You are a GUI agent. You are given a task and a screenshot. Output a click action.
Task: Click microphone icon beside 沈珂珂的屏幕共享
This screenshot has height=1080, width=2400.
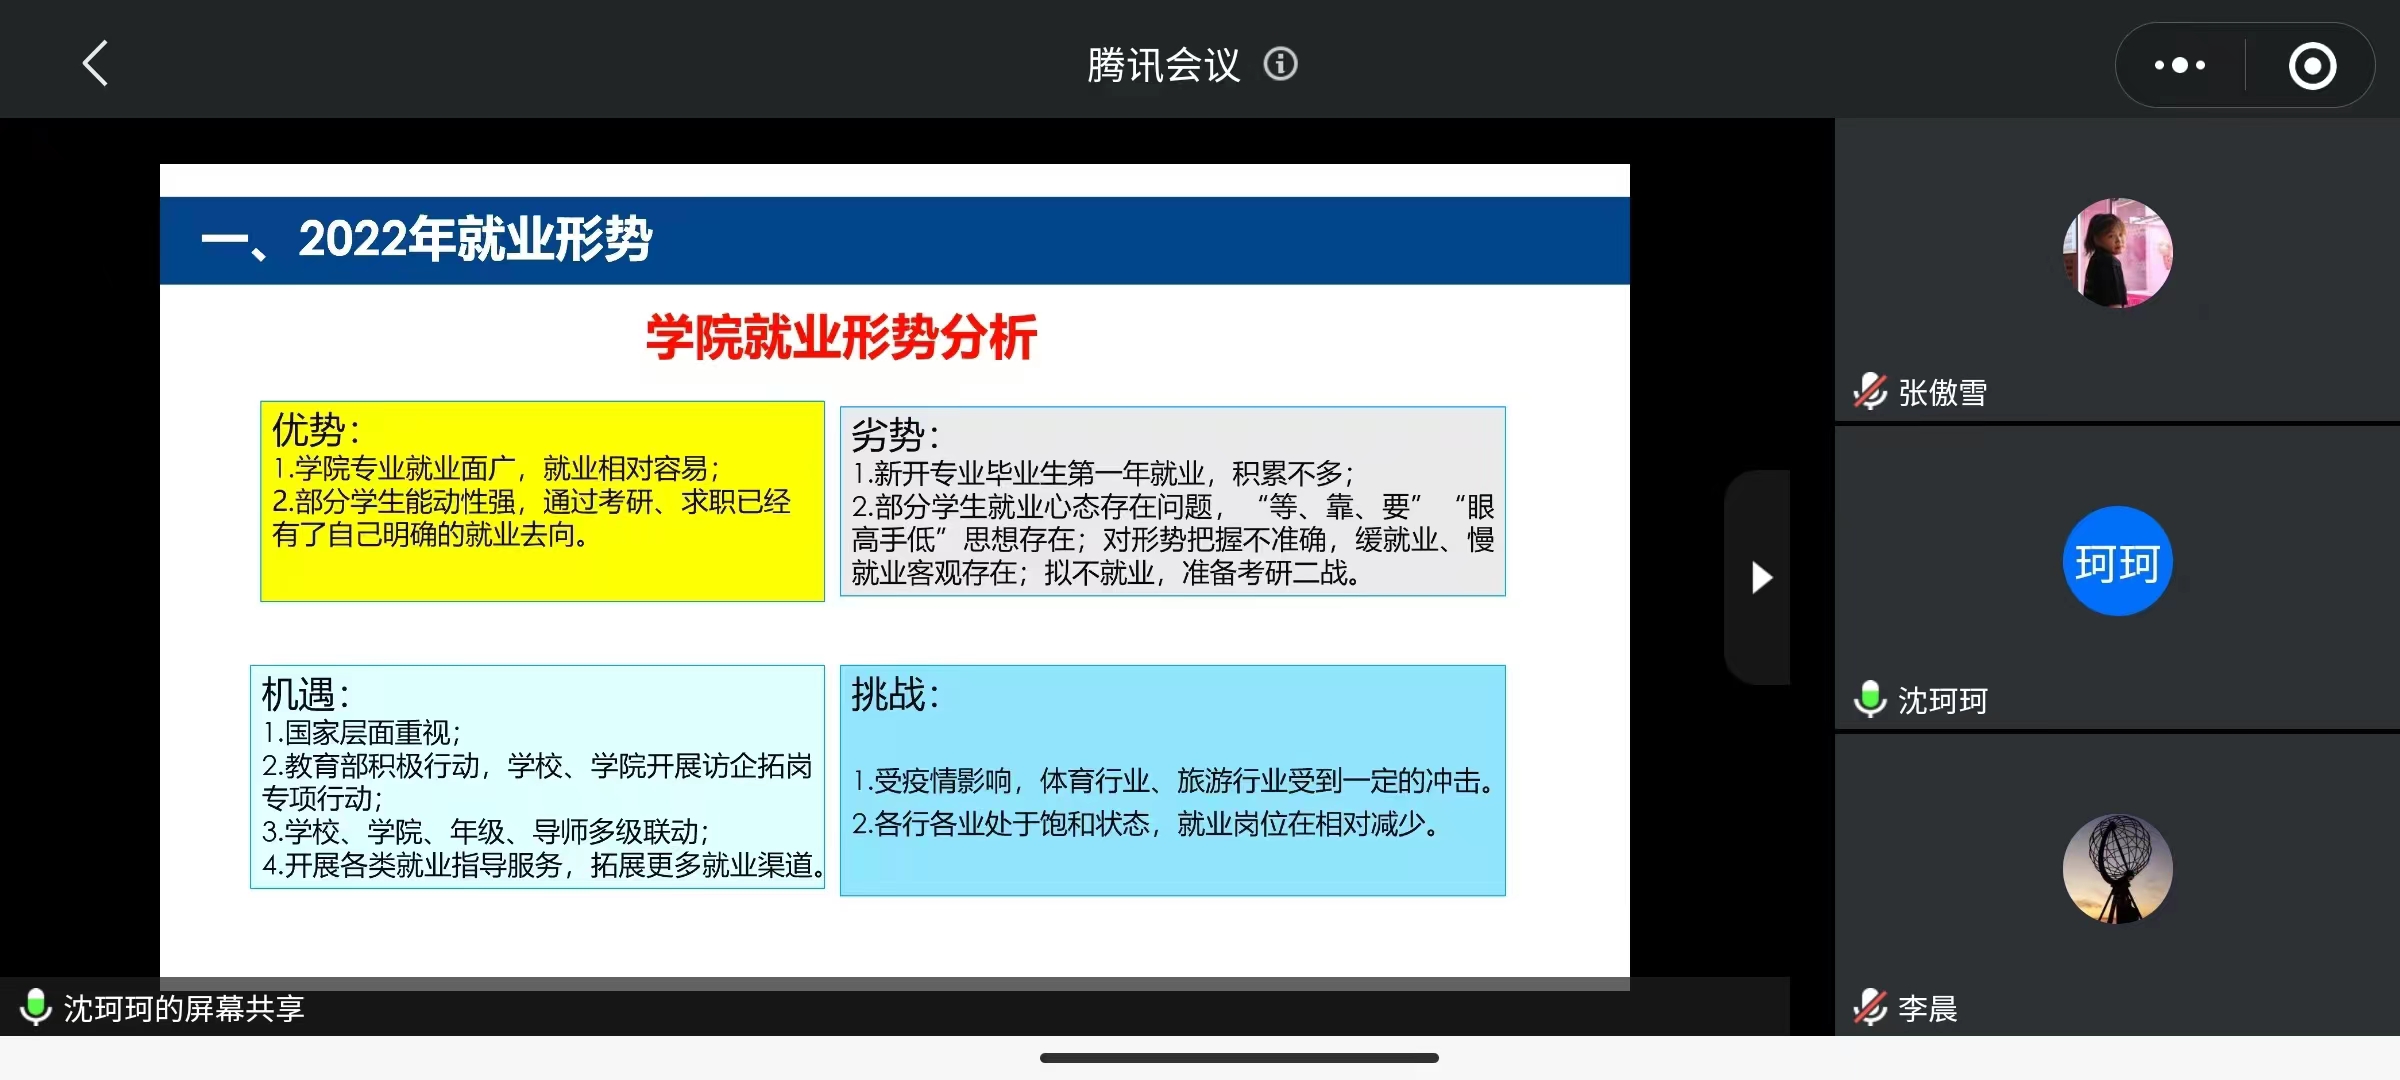(36, 1007)
